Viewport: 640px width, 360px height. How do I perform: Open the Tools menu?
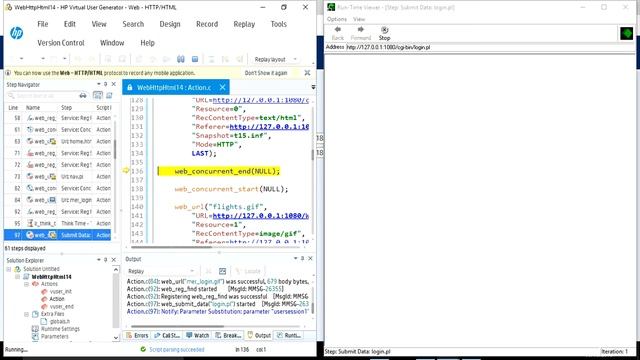click(x=279, y=24)
